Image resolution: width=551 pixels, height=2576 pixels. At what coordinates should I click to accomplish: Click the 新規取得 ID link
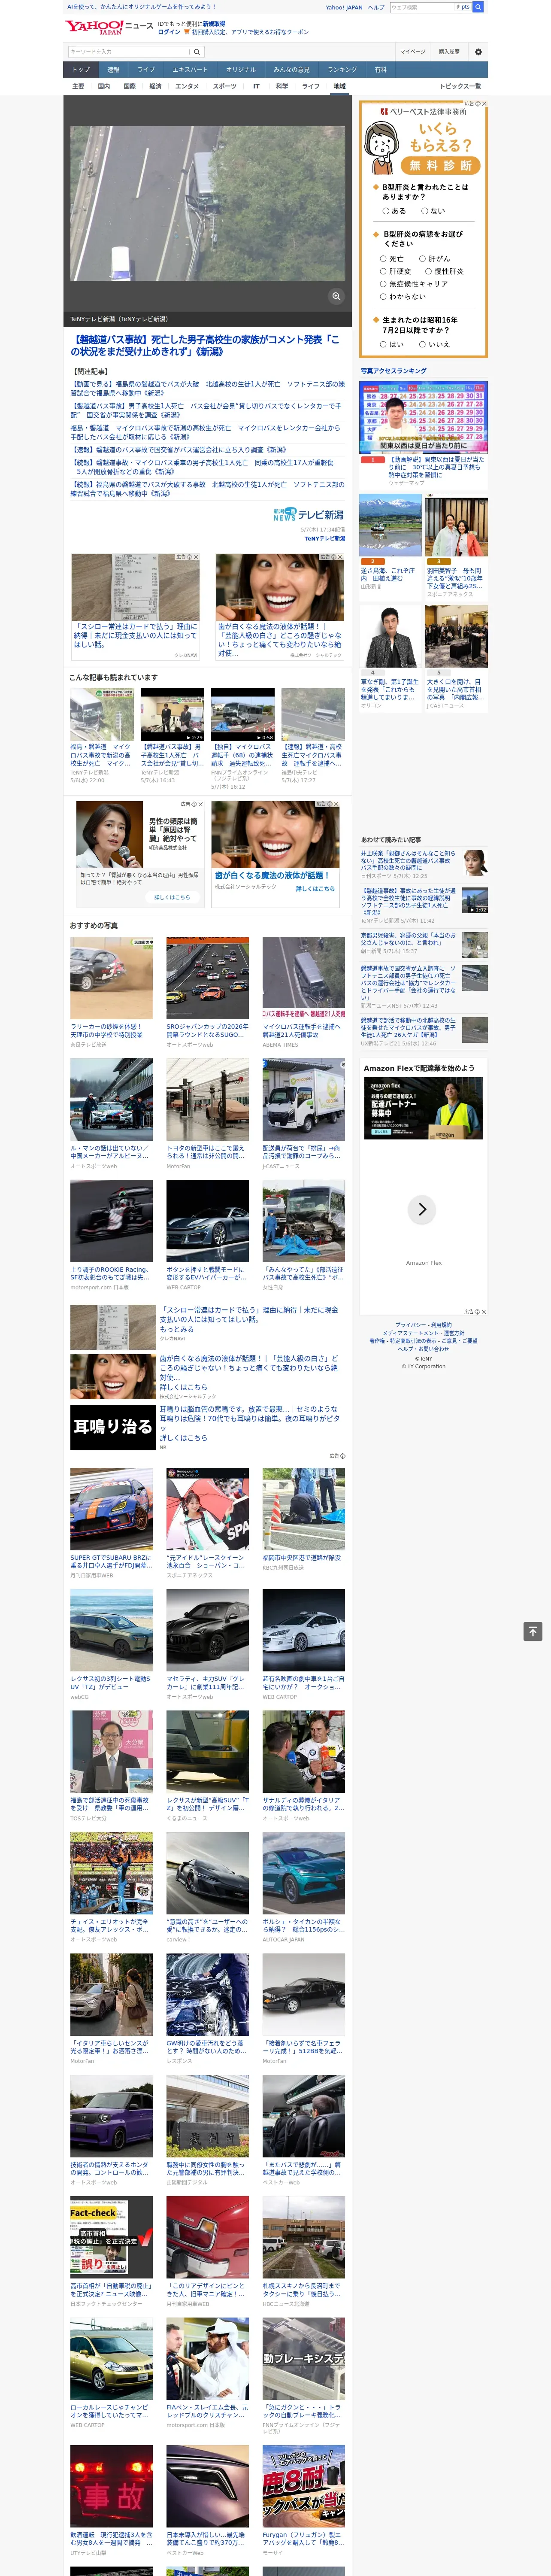click(x=214, y=23)
